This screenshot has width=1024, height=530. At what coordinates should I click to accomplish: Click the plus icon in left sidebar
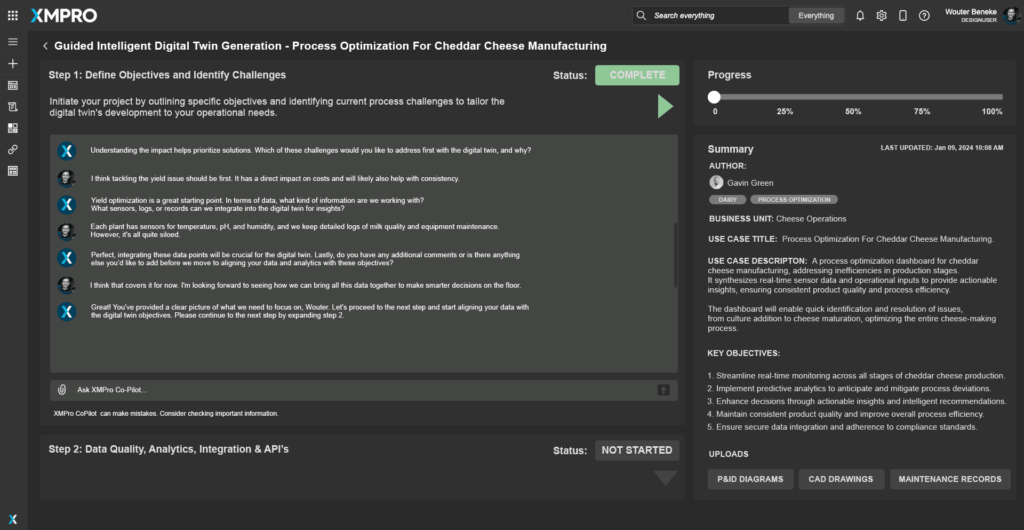pos(13,63)
